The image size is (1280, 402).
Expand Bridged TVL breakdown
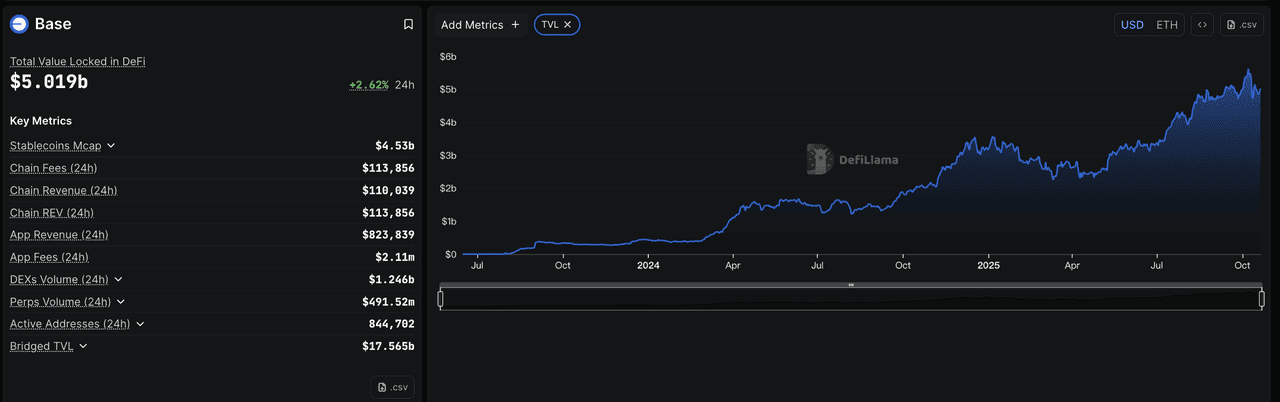[x=83, y=346]
